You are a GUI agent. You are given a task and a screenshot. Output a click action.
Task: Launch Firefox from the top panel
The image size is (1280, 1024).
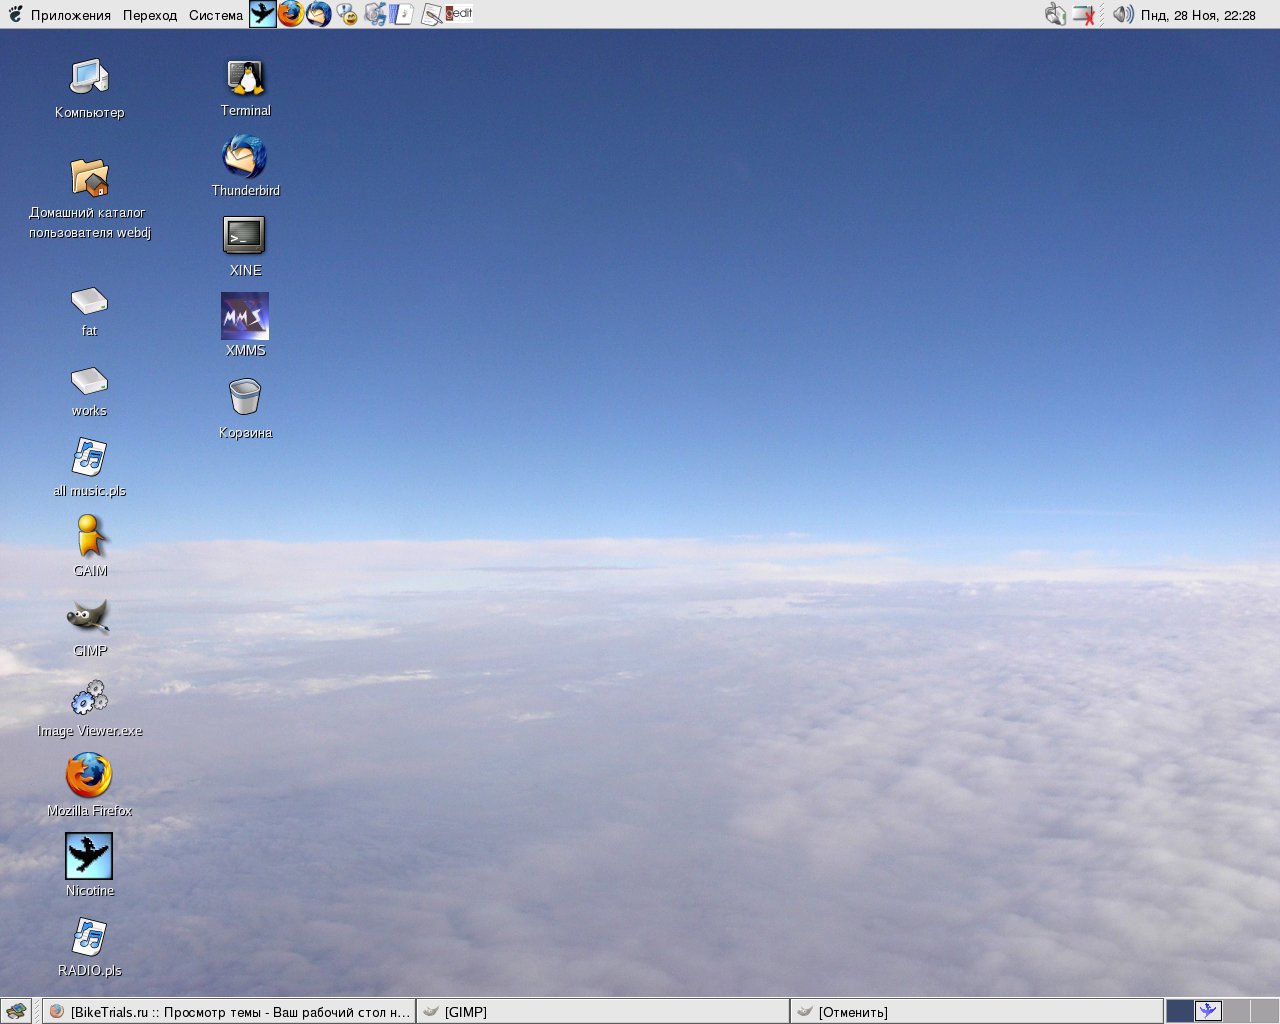click(291, 14)
